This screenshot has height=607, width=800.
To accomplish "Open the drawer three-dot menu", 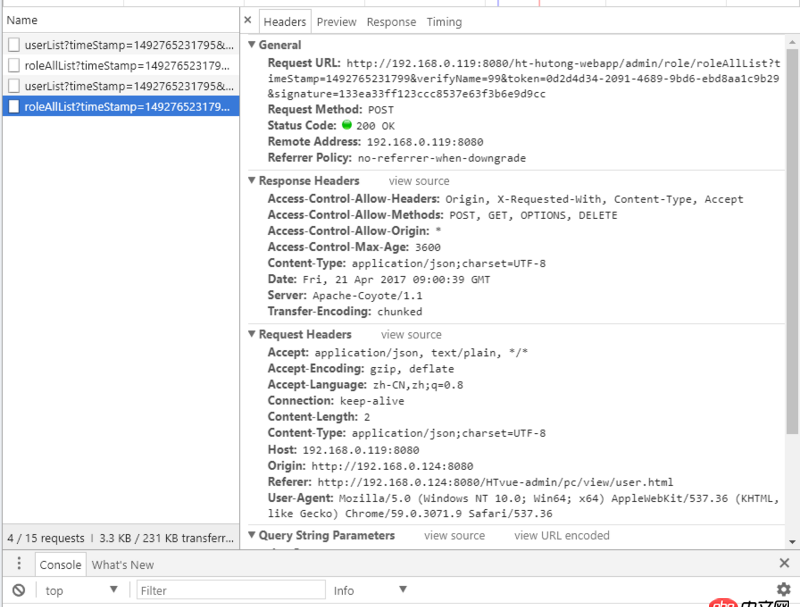I will coord(18,563).
